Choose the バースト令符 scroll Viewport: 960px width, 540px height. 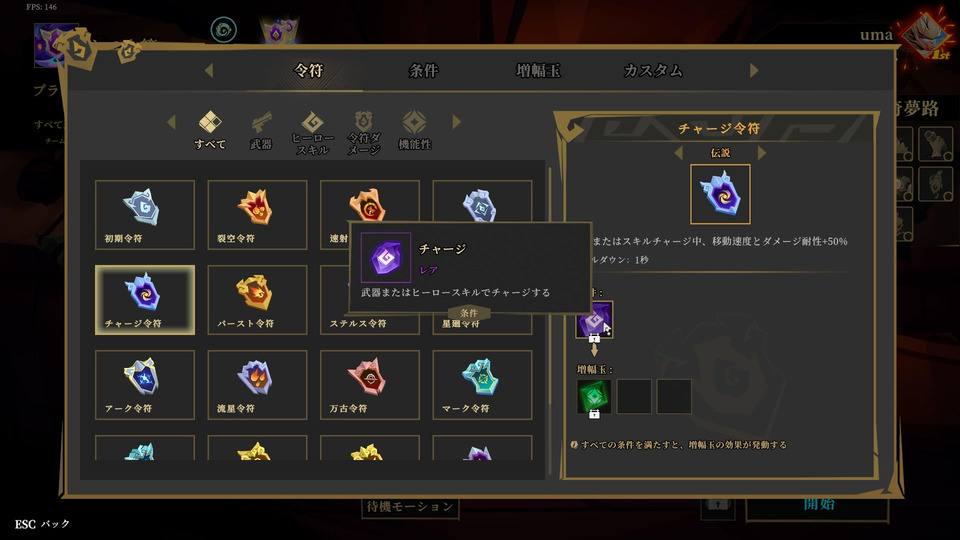(257, 299)
